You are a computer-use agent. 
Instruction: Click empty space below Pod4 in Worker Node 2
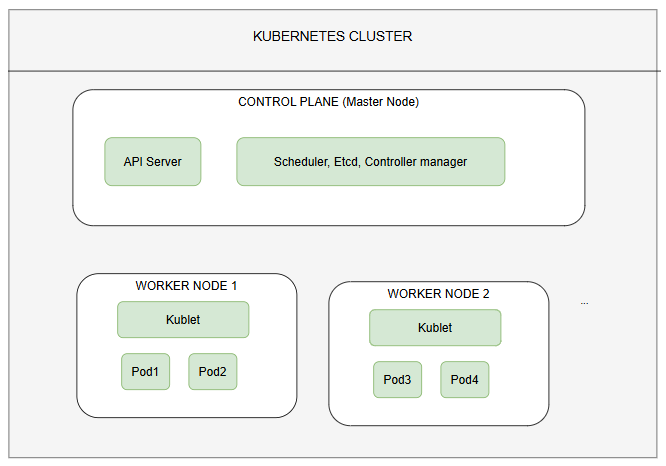(465, 410)
